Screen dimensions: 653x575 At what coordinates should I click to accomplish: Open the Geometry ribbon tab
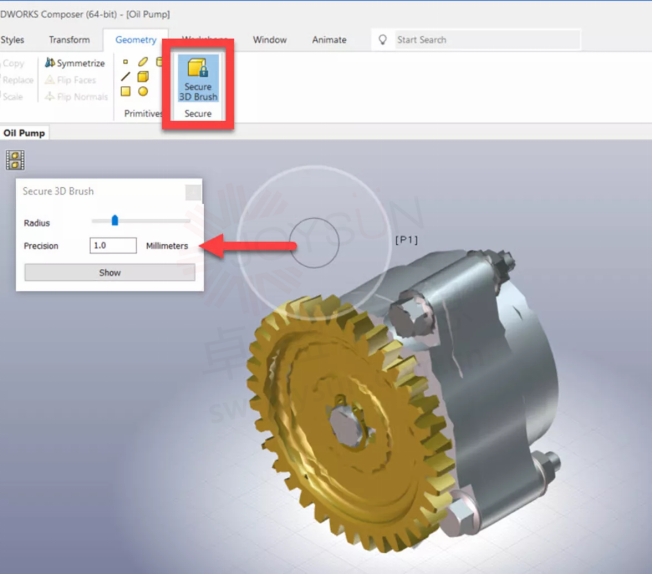click(x=136, y=40)
